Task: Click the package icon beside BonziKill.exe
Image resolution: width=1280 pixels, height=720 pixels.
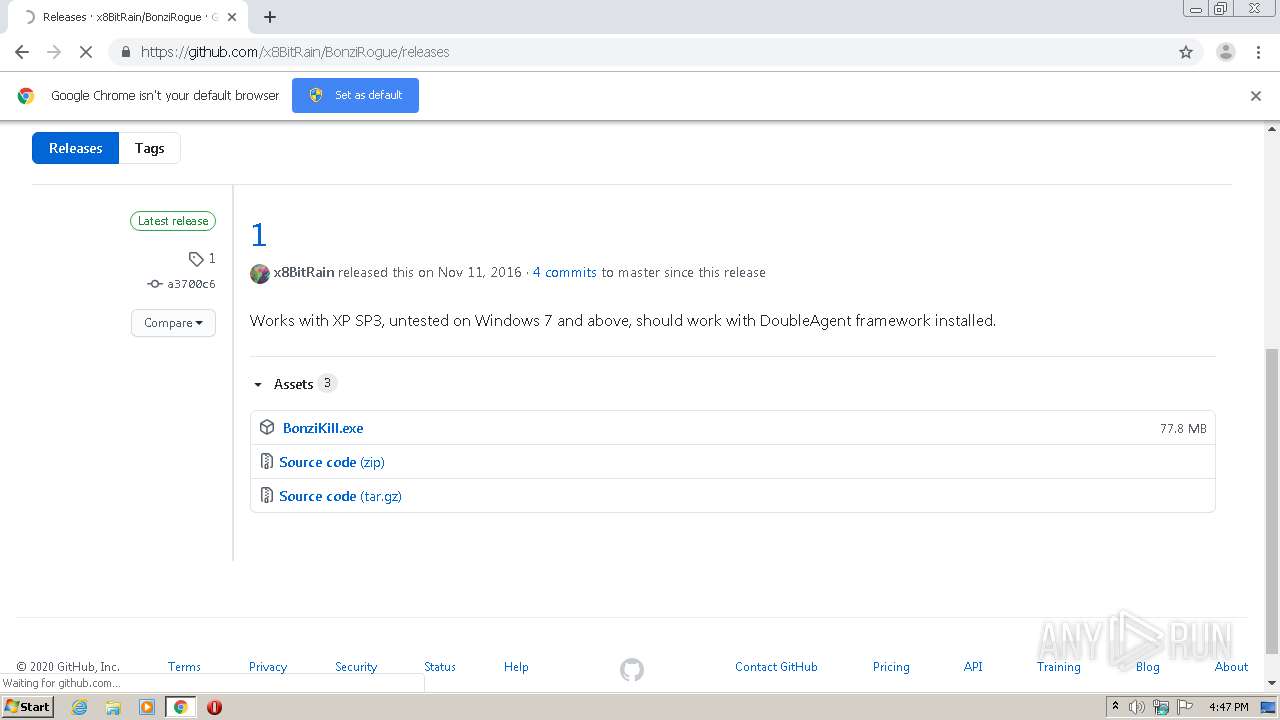Action: tap(267, 427)
